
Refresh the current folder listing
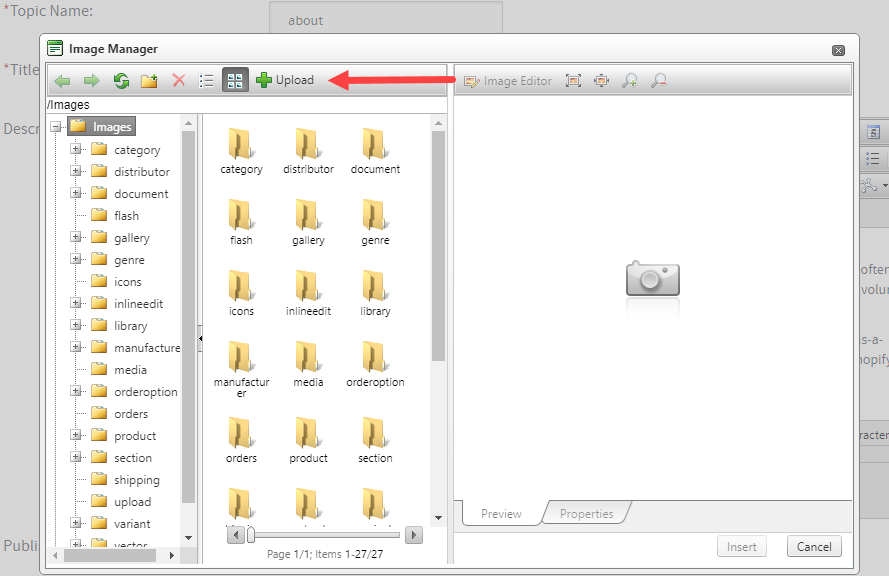120,81
